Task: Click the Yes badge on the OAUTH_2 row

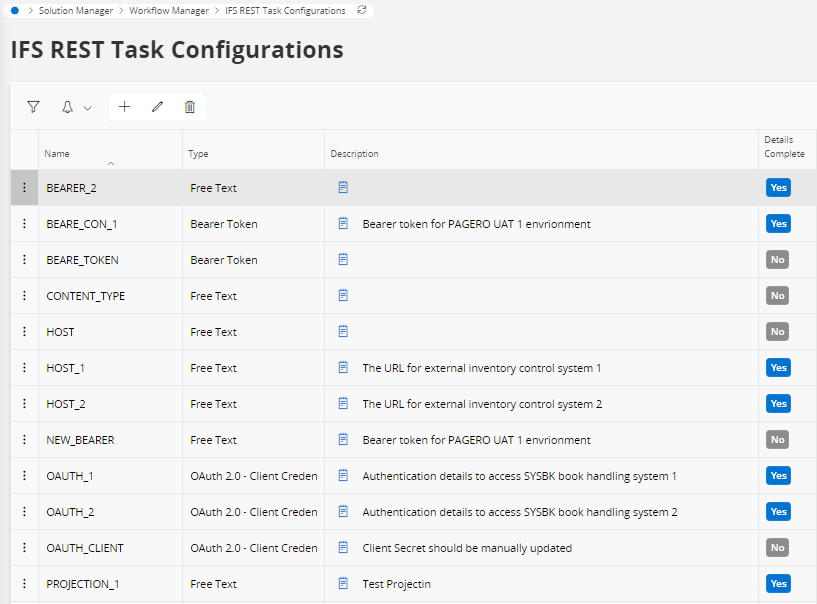Action: [778, 511]
